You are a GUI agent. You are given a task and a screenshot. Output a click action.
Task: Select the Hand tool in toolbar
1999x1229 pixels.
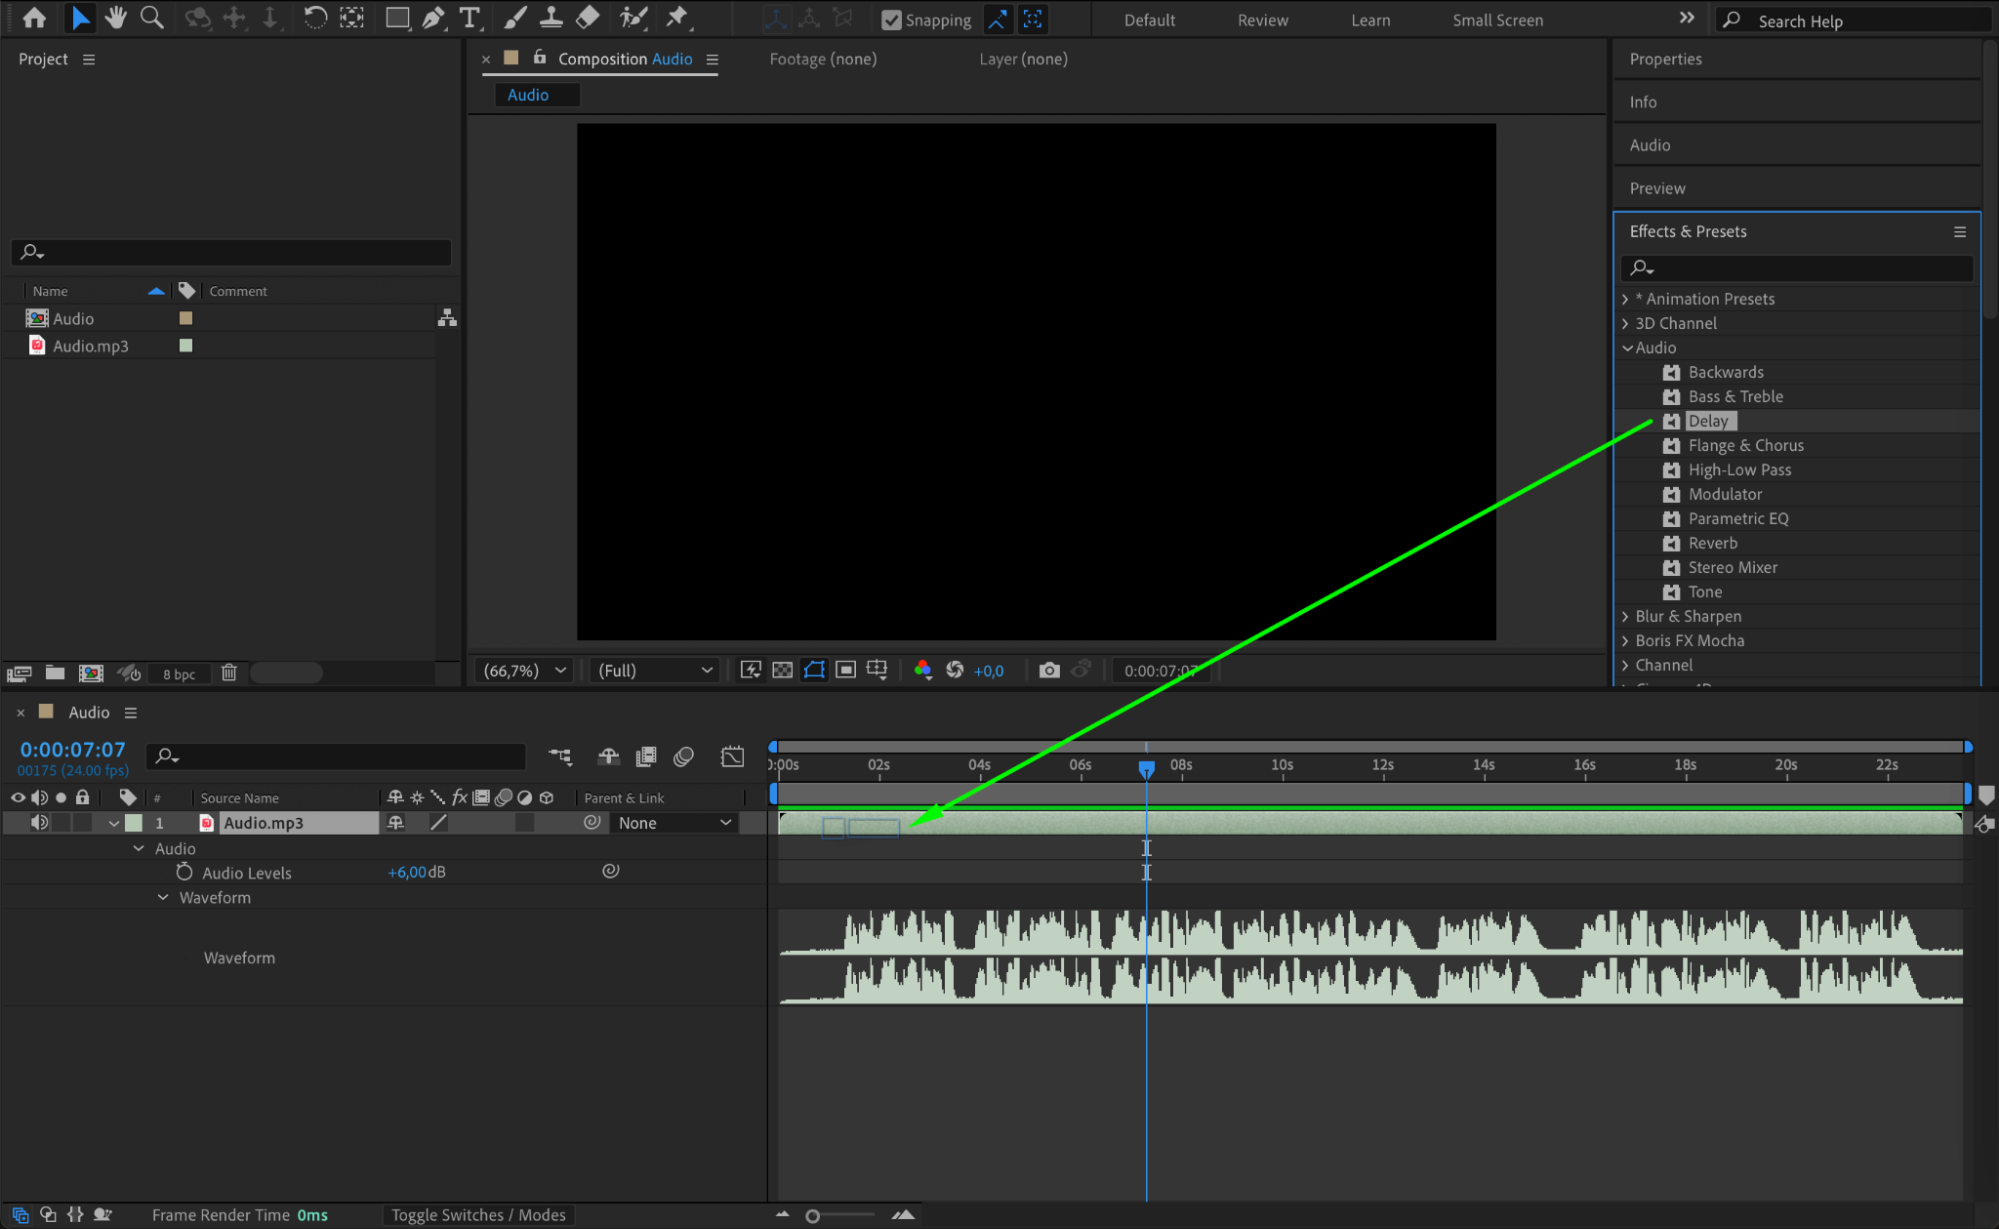(x=116, y=17)
